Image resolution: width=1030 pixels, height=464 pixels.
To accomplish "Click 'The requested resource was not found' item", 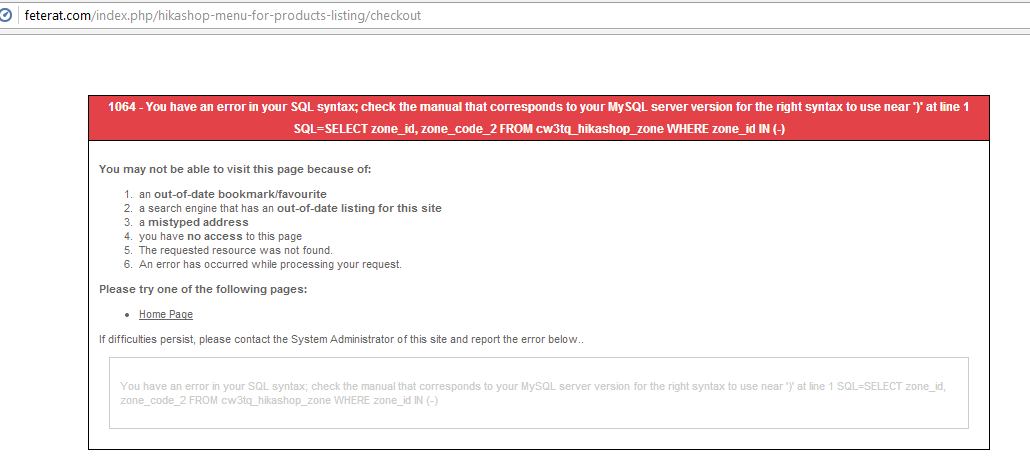I will (x=236, y=250).
